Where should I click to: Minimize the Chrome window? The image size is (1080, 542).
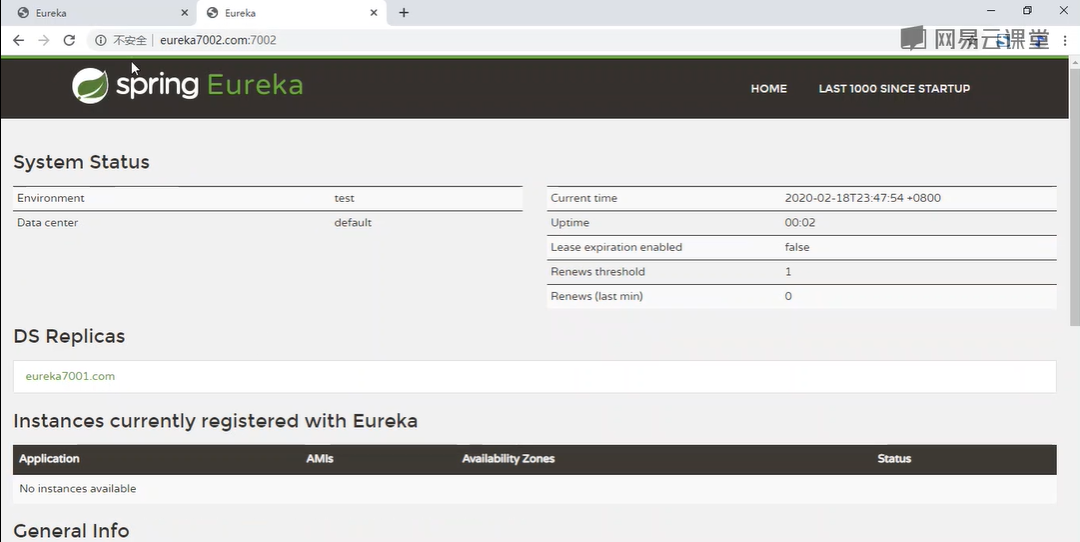click(x=991, y=11)
